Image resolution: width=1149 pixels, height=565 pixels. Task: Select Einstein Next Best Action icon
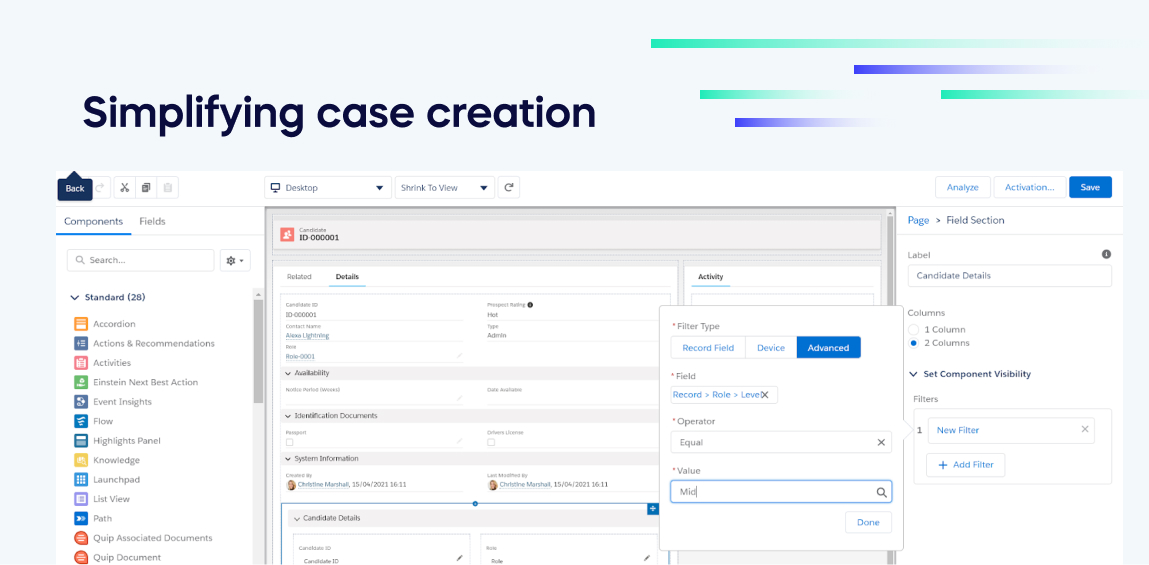[81, 383]
